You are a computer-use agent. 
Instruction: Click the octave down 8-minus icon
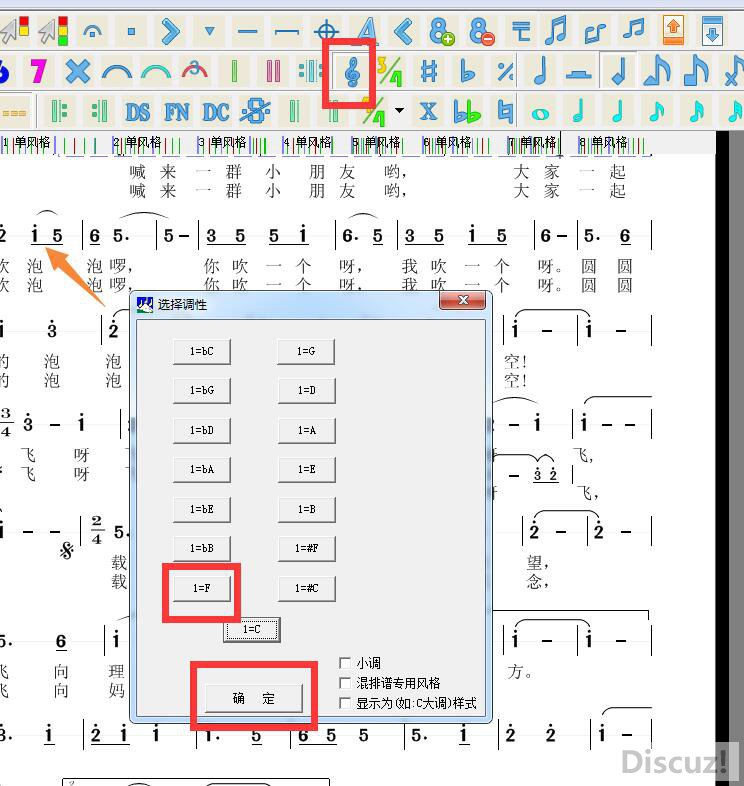(482, 31)
